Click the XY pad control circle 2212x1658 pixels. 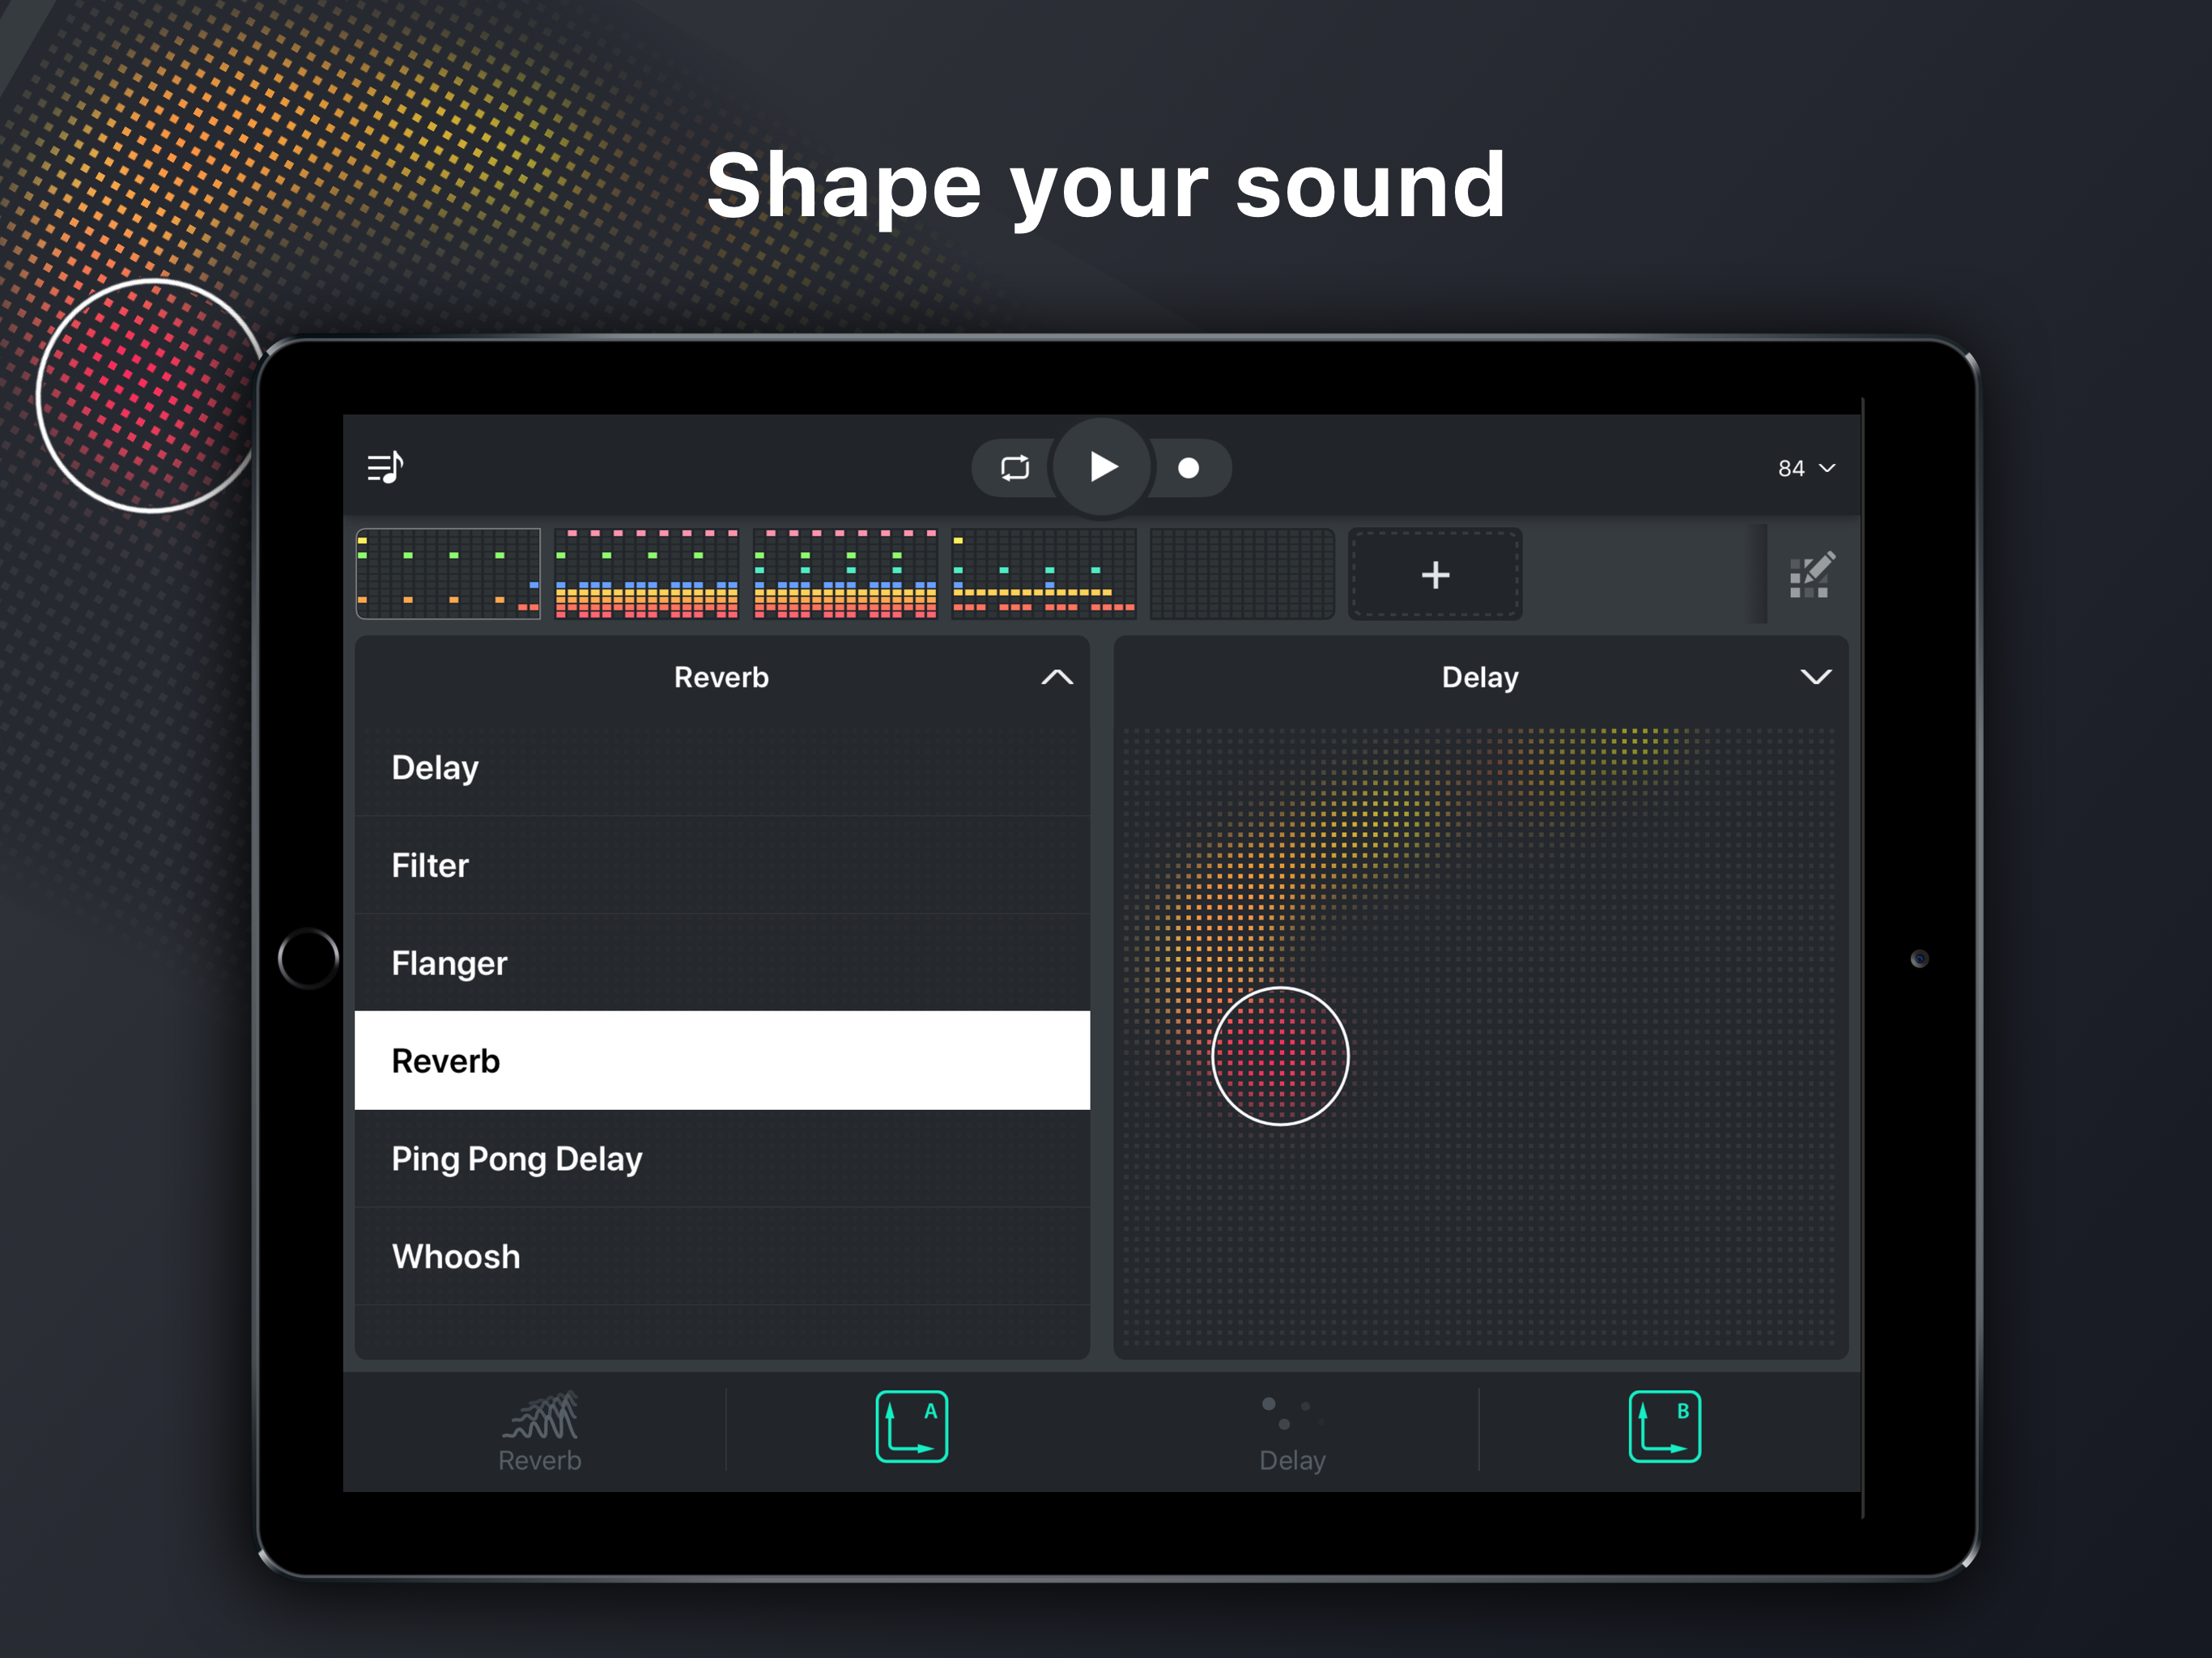pyautogui.click(x=1280, y=1056)
